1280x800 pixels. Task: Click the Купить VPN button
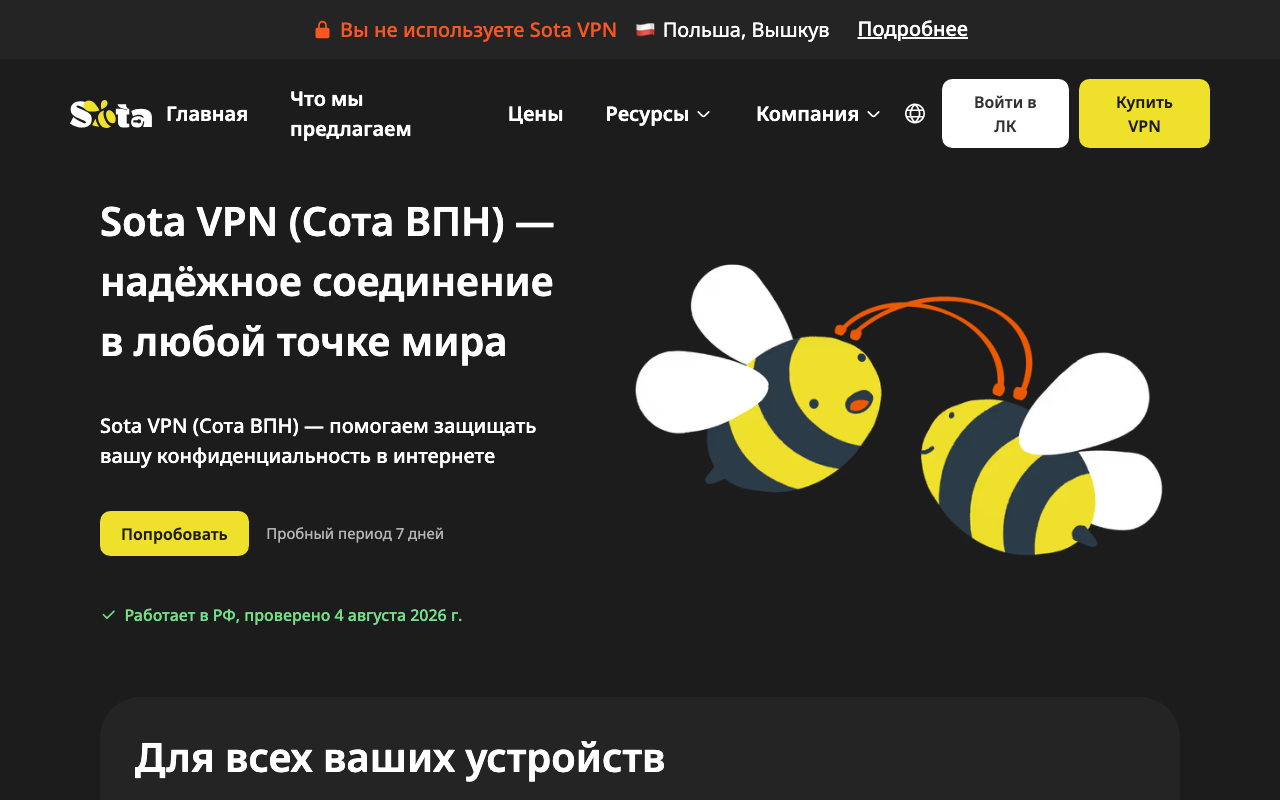point(1144,114)
